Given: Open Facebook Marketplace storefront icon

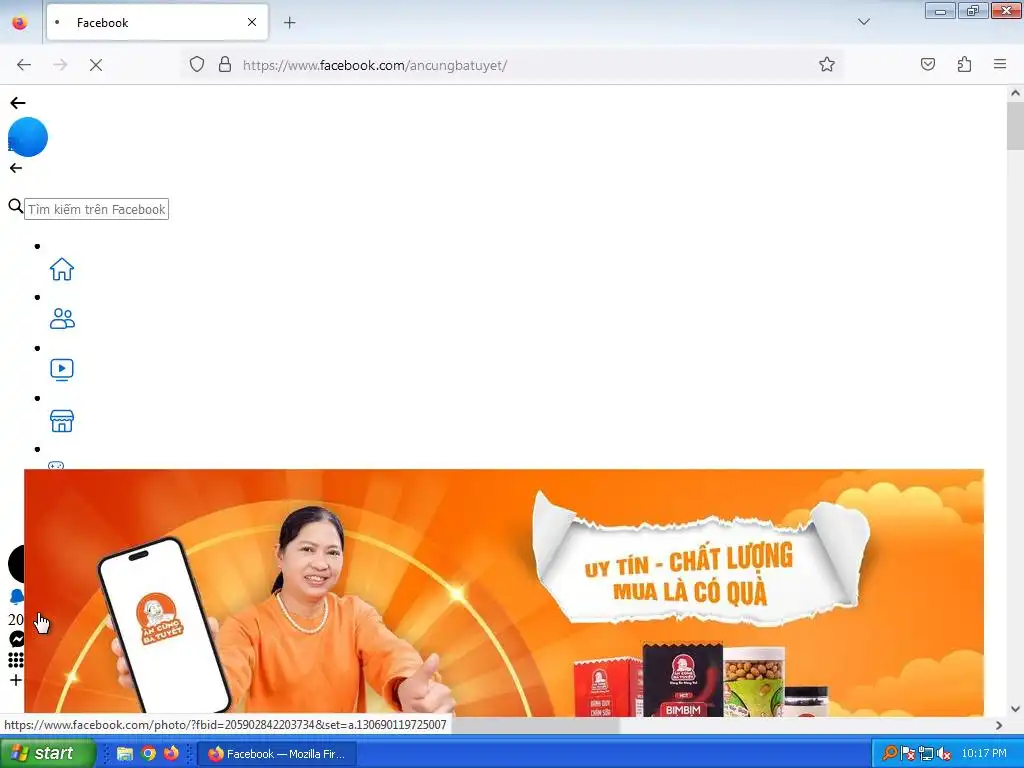Looking at the screenshot, I should tap(62, 421).
